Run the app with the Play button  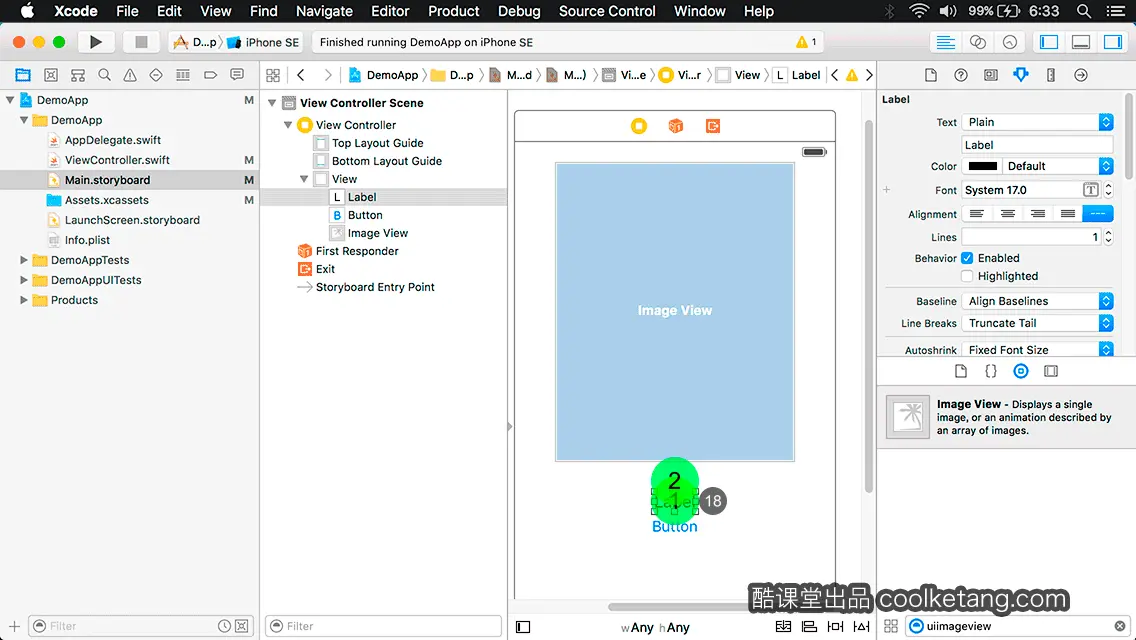pyautogui.click(x=95, y=42)
